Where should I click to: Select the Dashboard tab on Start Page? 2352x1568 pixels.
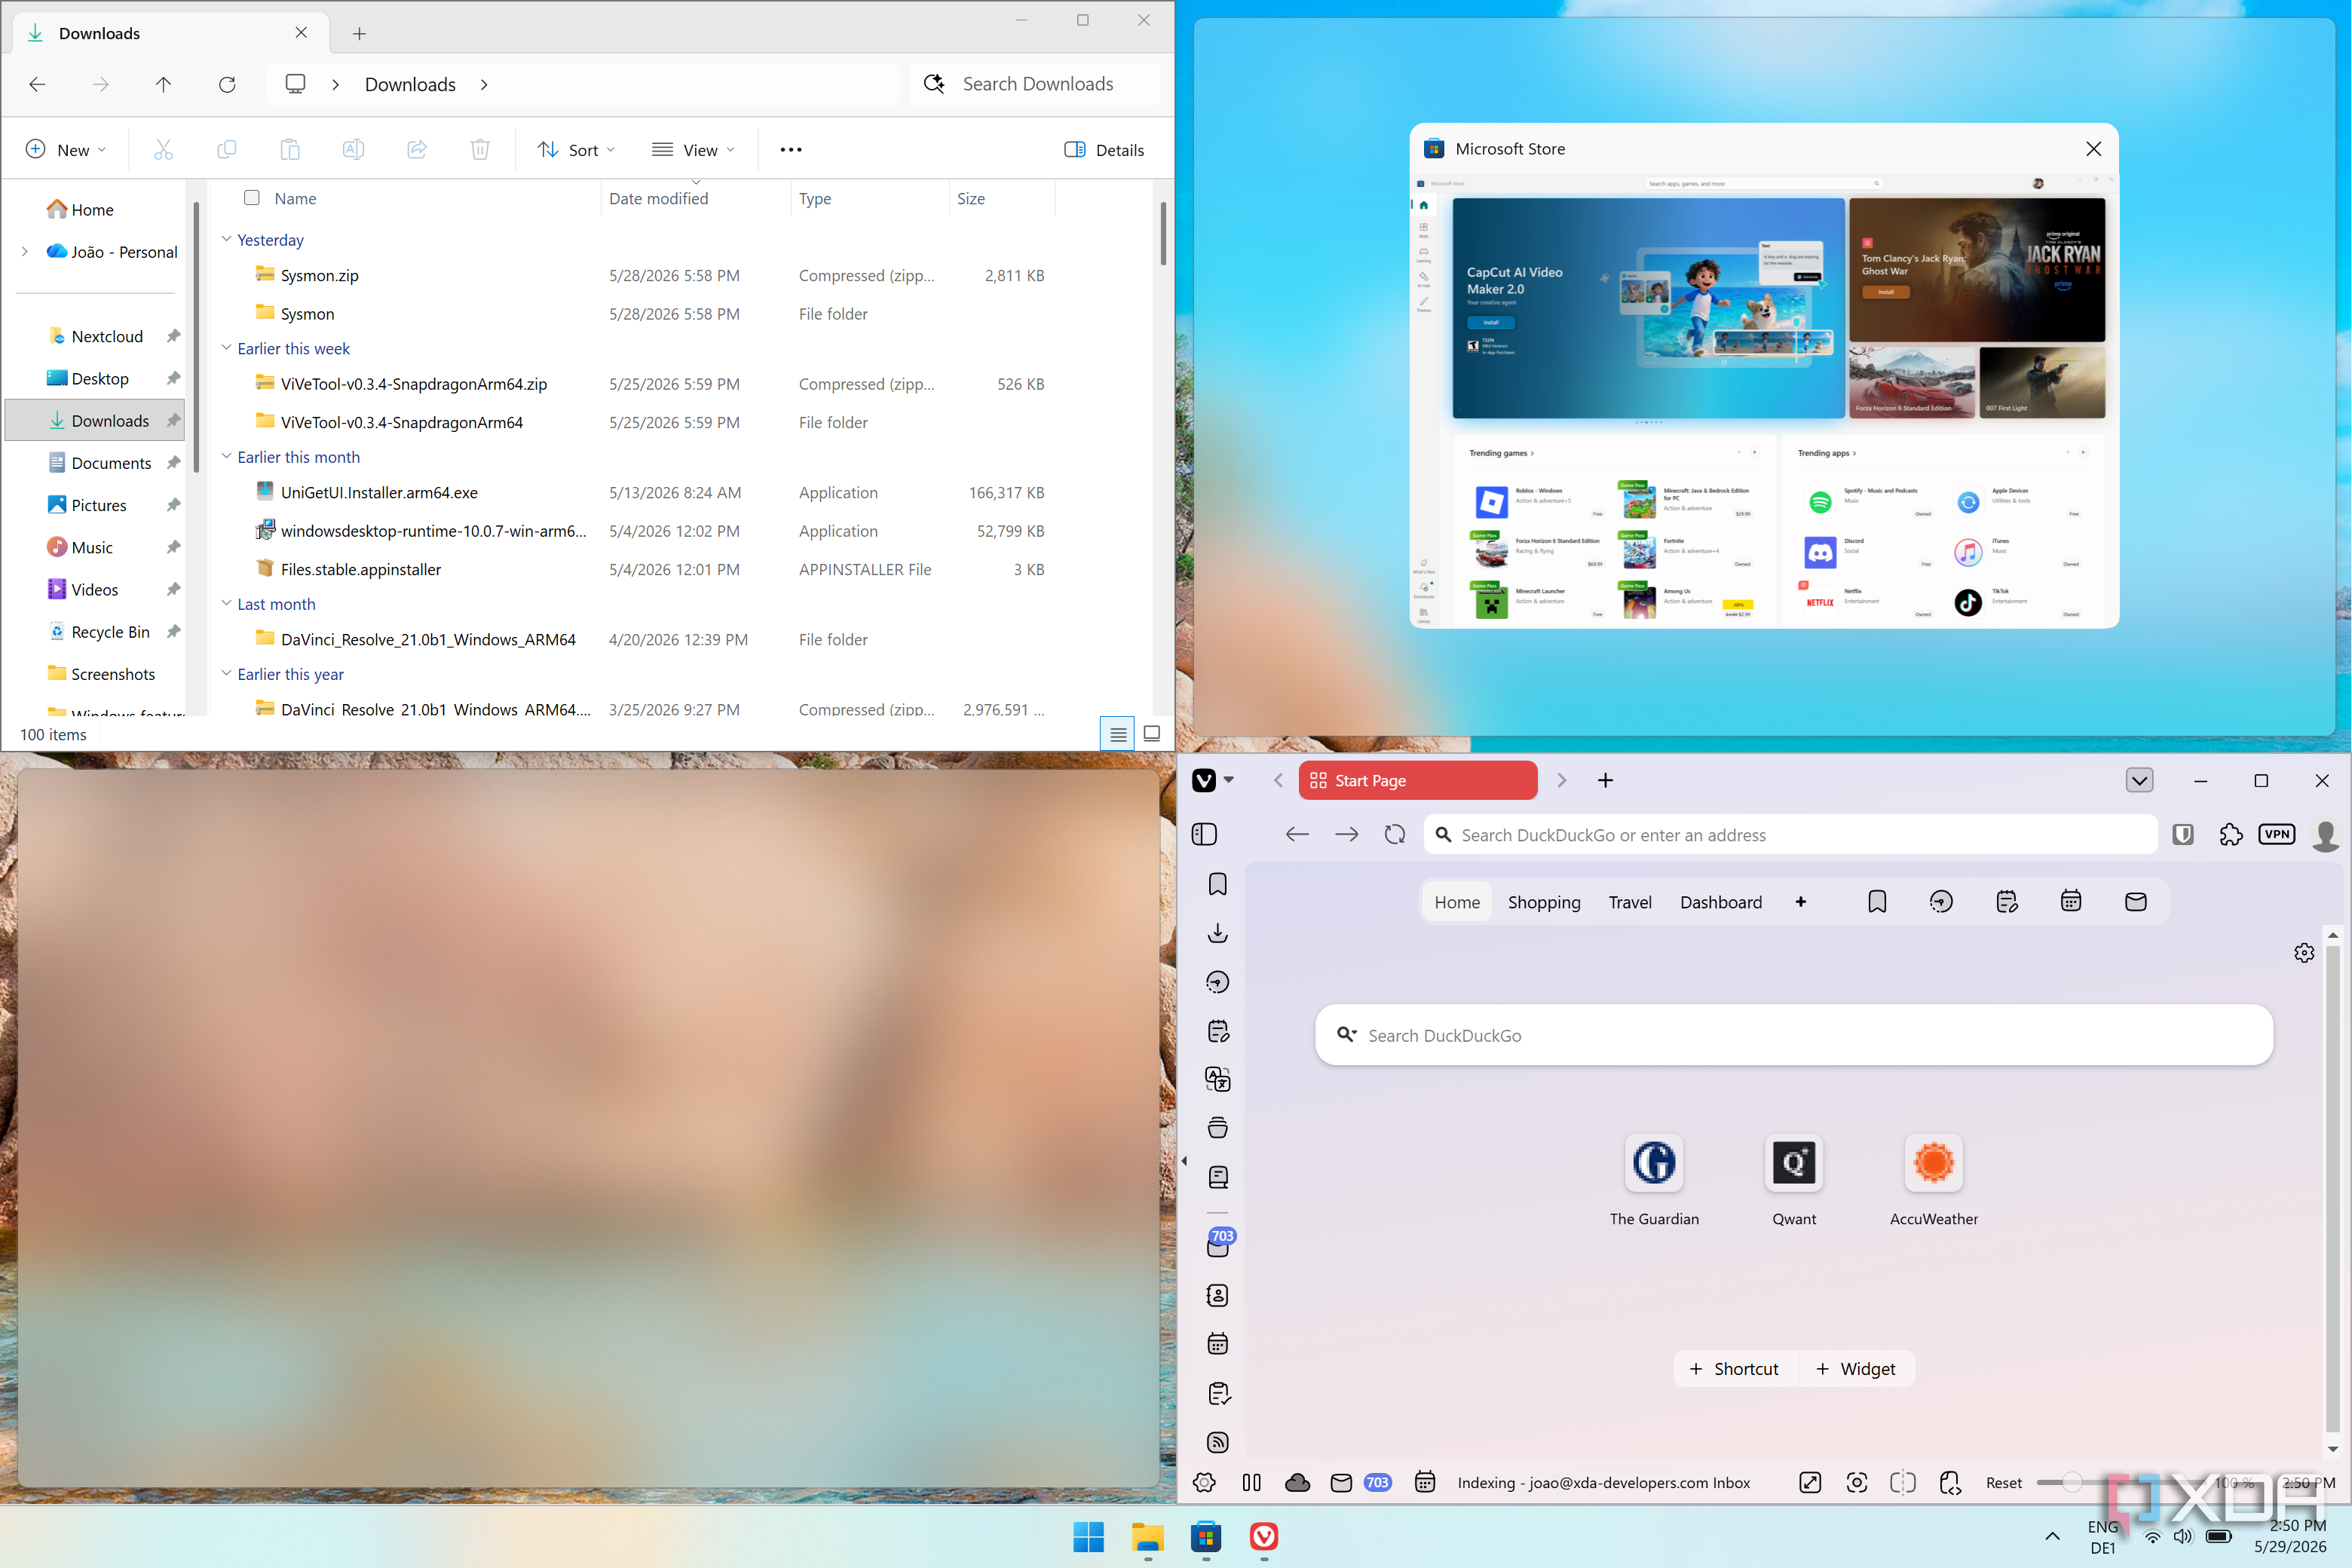click(1721, 902)
